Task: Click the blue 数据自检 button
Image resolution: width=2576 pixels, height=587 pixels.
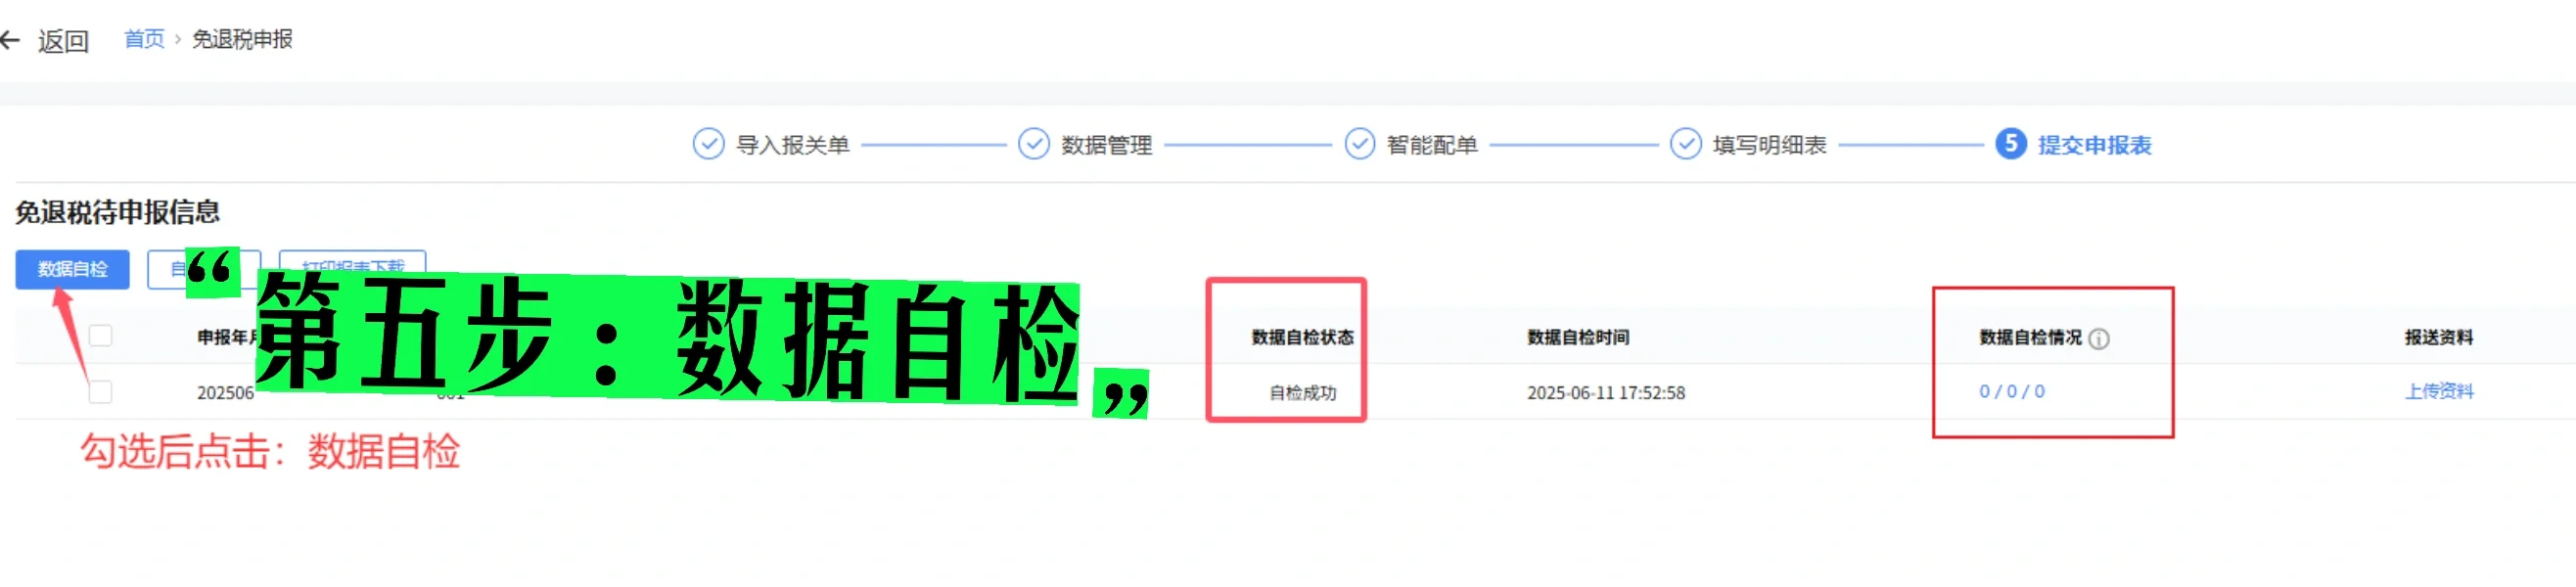Action: (72, 269)
